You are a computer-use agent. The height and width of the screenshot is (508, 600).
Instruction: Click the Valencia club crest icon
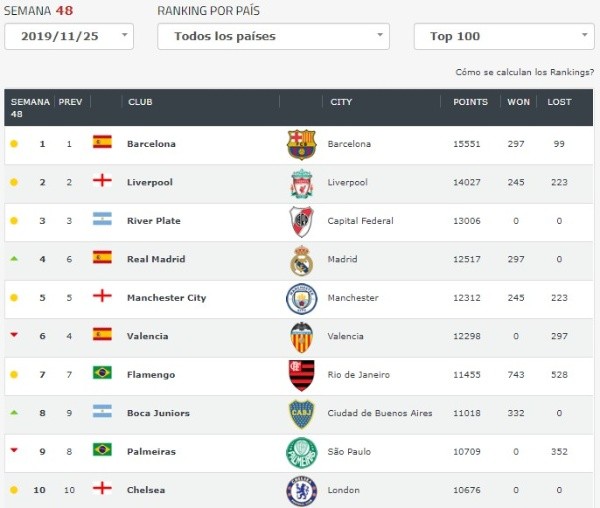[301, 337]
